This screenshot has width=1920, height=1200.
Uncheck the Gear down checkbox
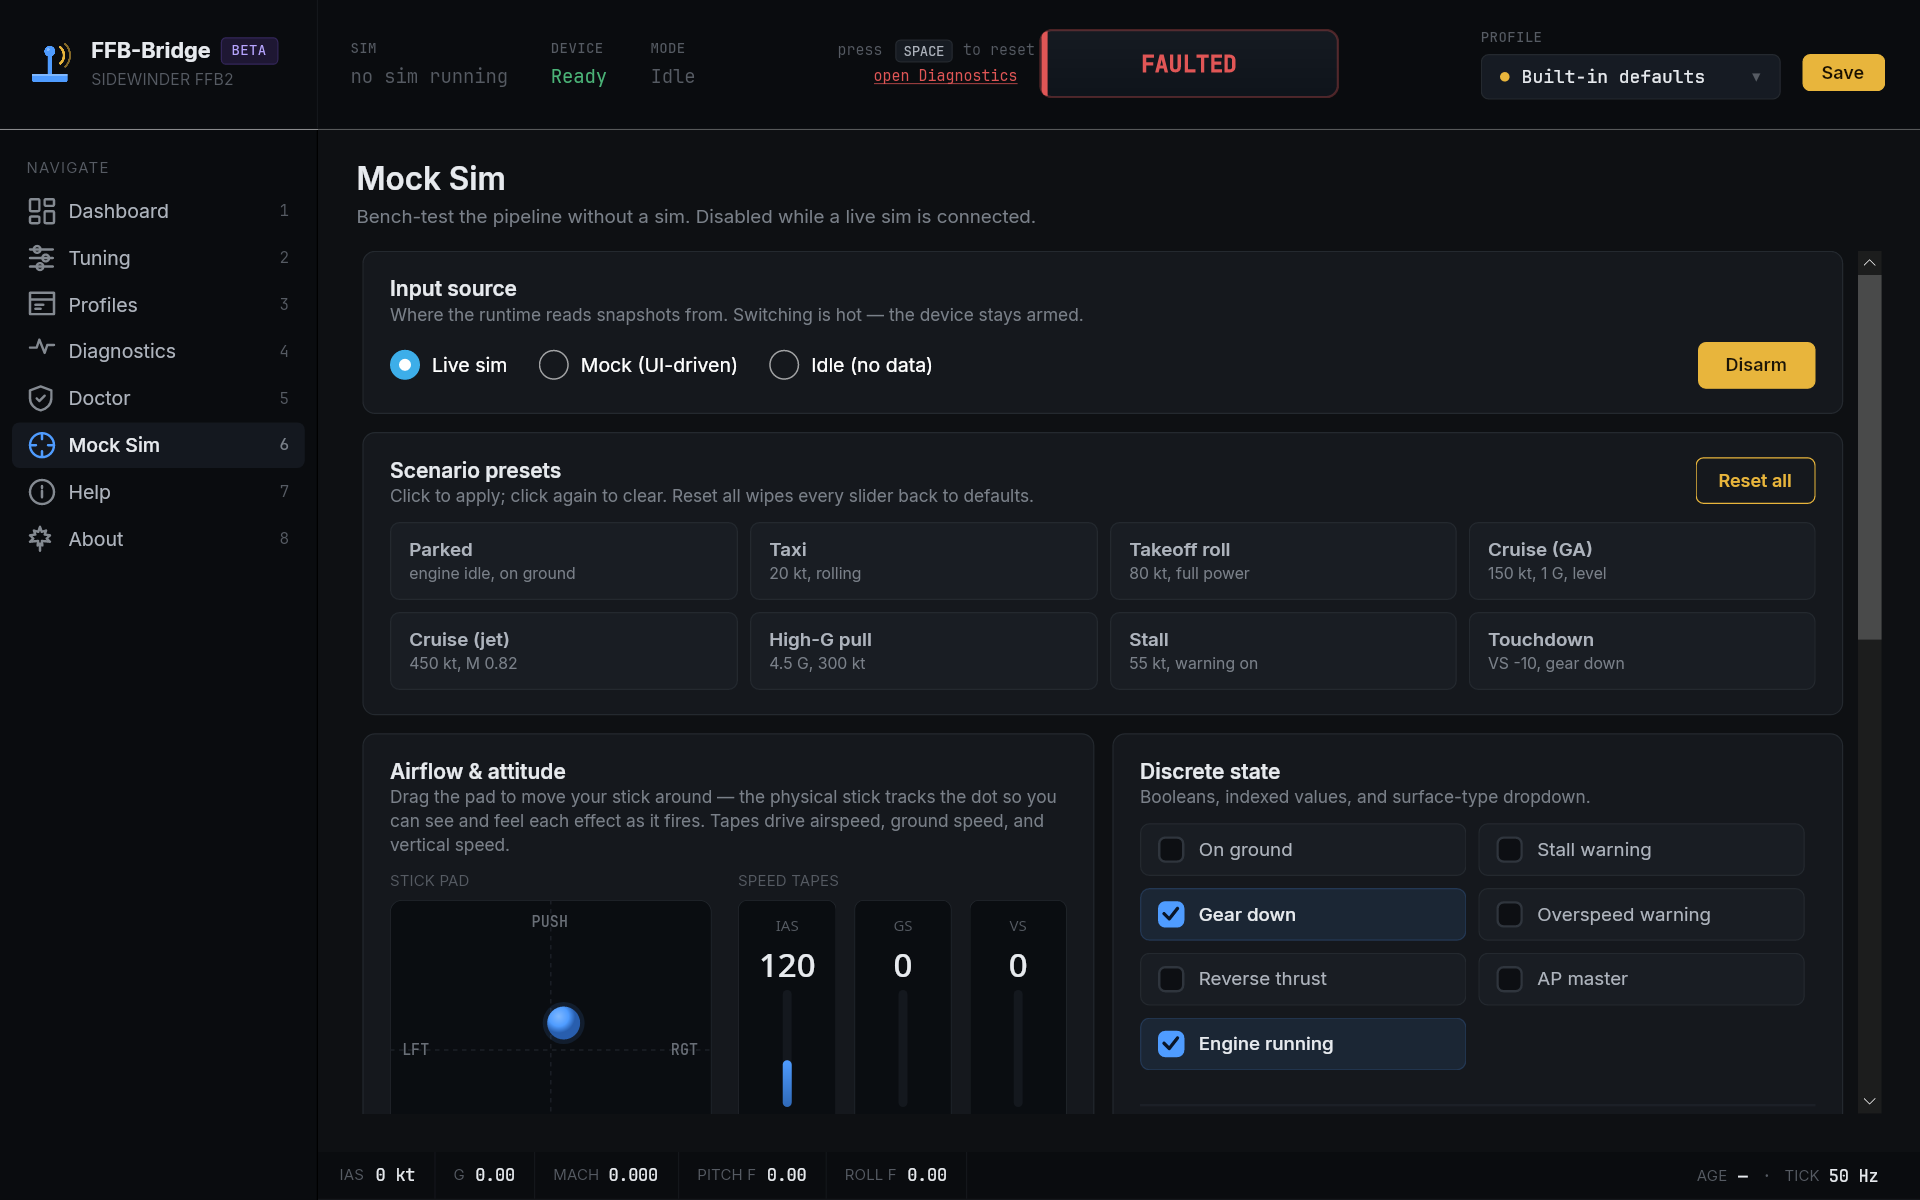[1171, 915]
